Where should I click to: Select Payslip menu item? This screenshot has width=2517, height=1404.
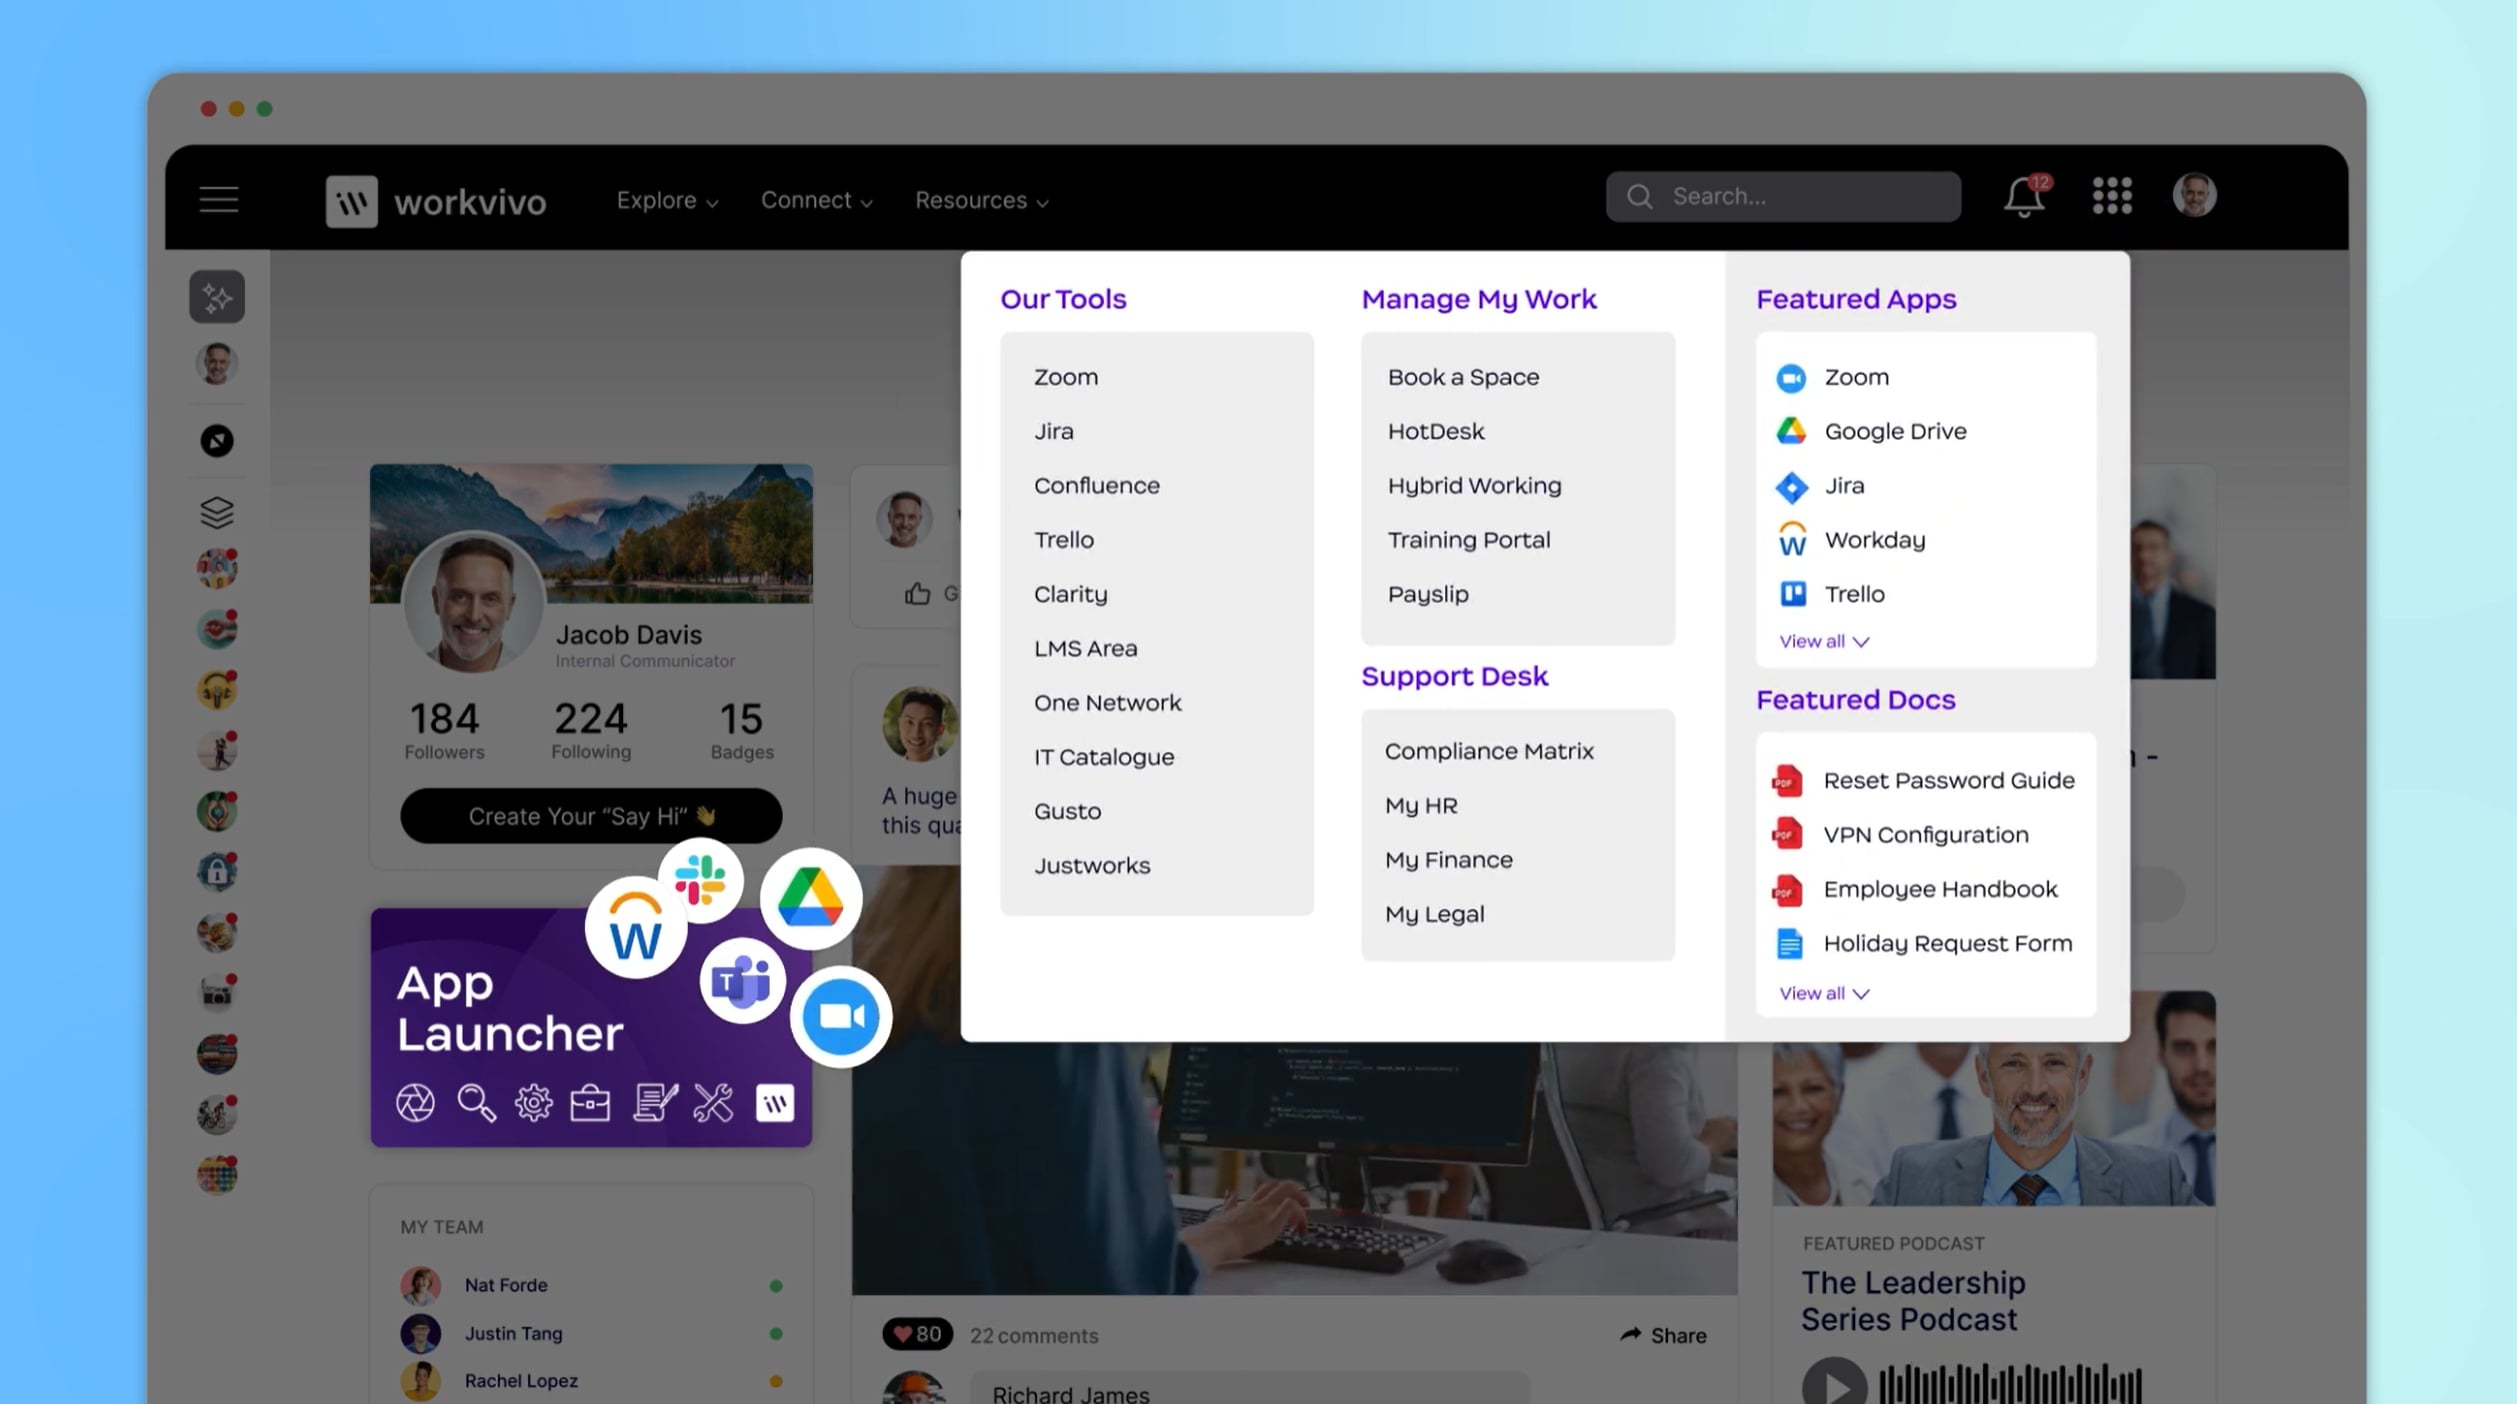1428,594
